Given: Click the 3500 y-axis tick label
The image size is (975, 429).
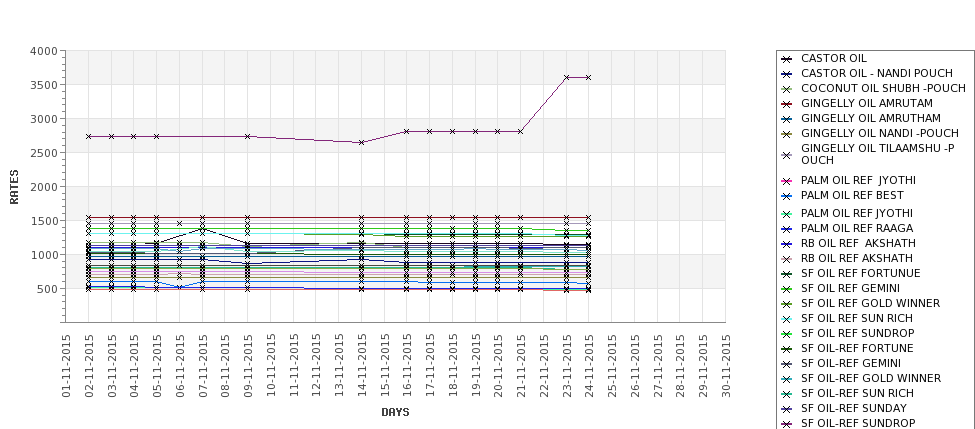Looking at the screenshot, I should point(44,85).
